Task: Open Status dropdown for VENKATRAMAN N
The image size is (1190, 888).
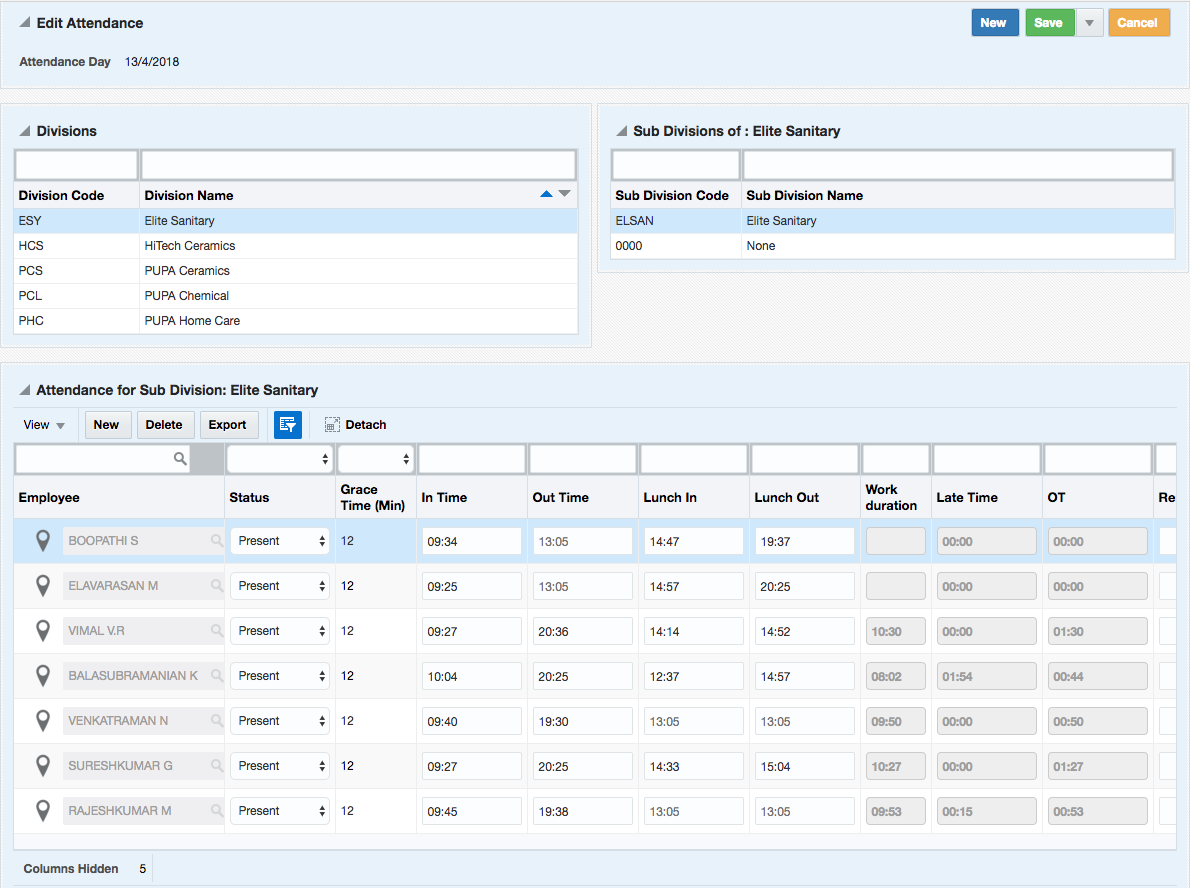Action: (279, 721)
